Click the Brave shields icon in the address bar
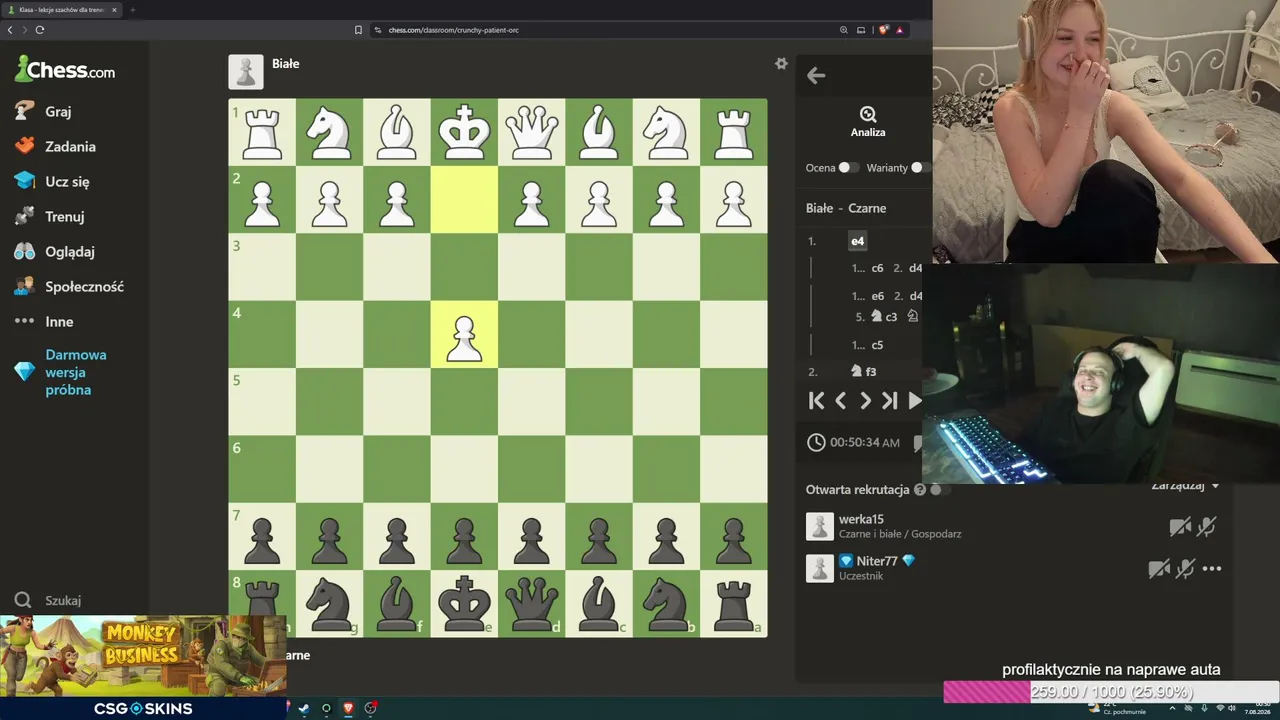 click(884, 30)
